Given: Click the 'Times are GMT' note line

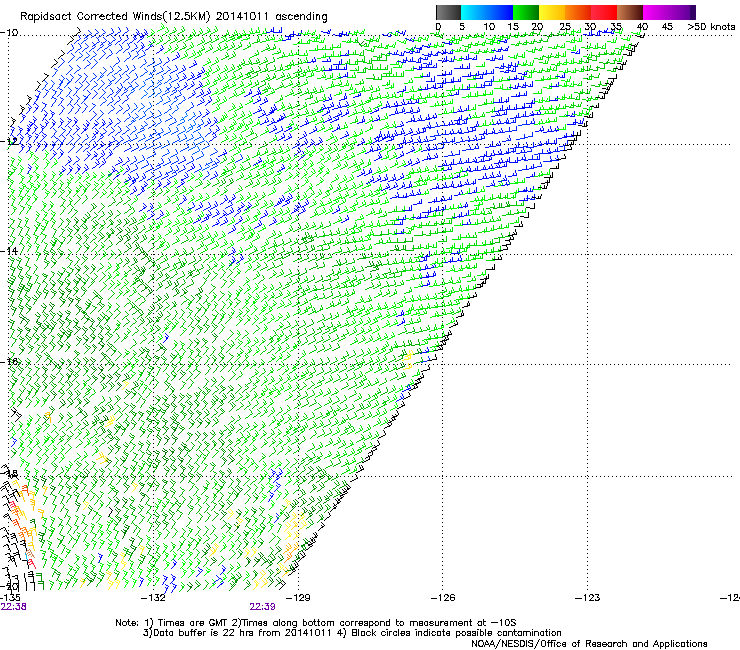Looking at the screenshot, I should click(x=316, y=623).
